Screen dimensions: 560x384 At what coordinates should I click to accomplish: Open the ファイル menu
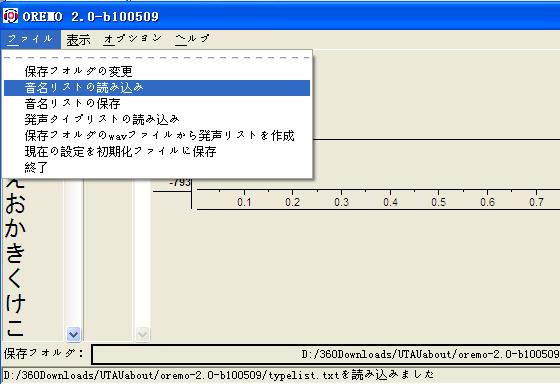pos(30,39)
